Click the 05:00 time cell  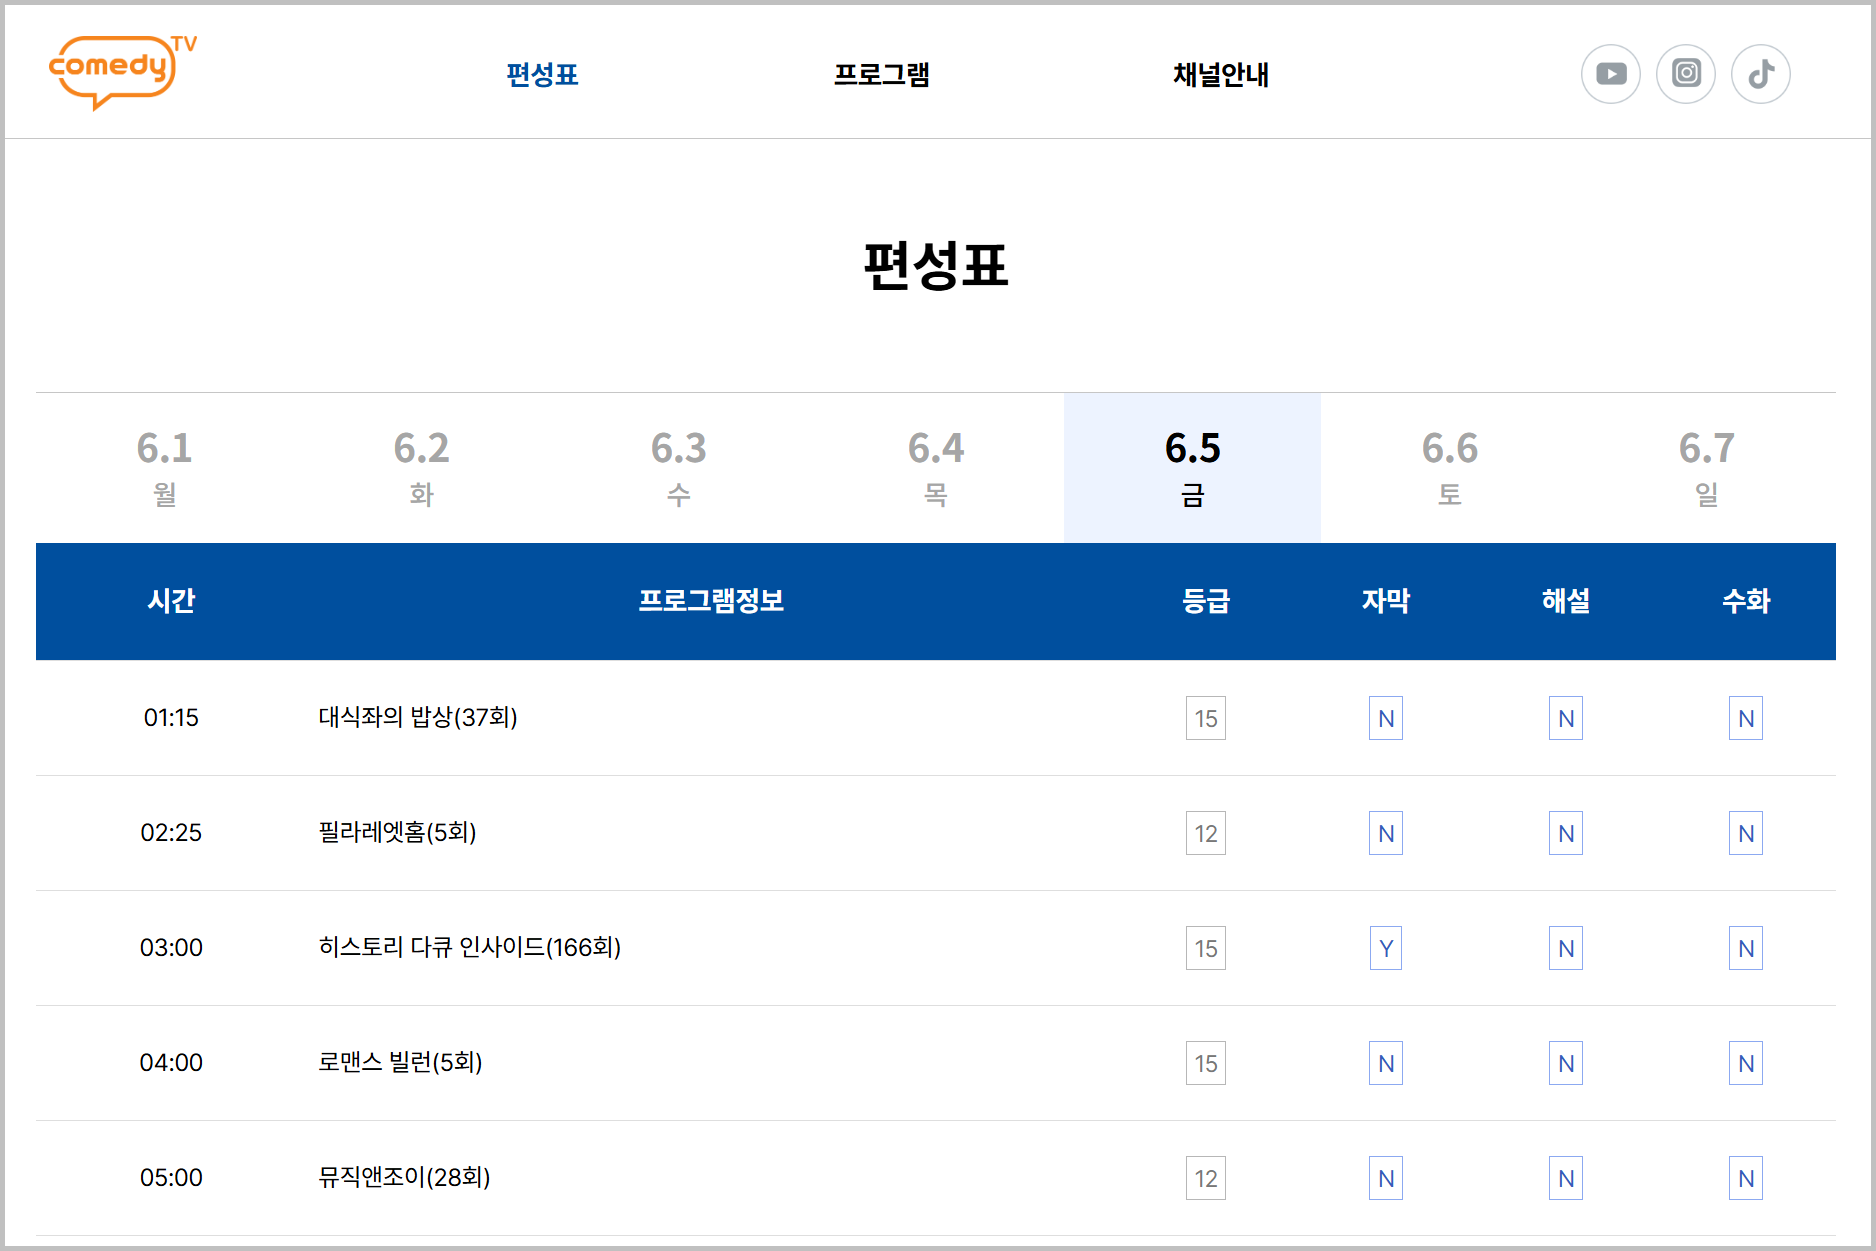coord(171,1178)
